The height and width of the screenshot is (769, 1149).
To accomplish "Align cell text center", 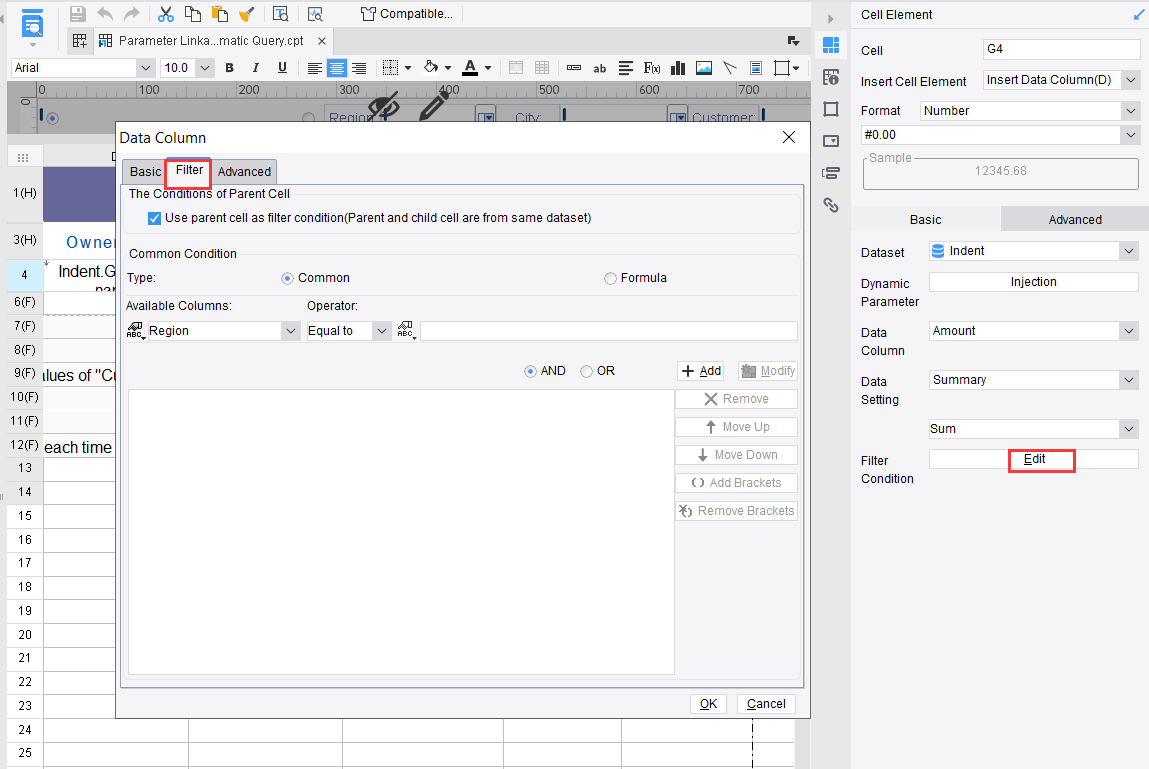I will point(336,68).
